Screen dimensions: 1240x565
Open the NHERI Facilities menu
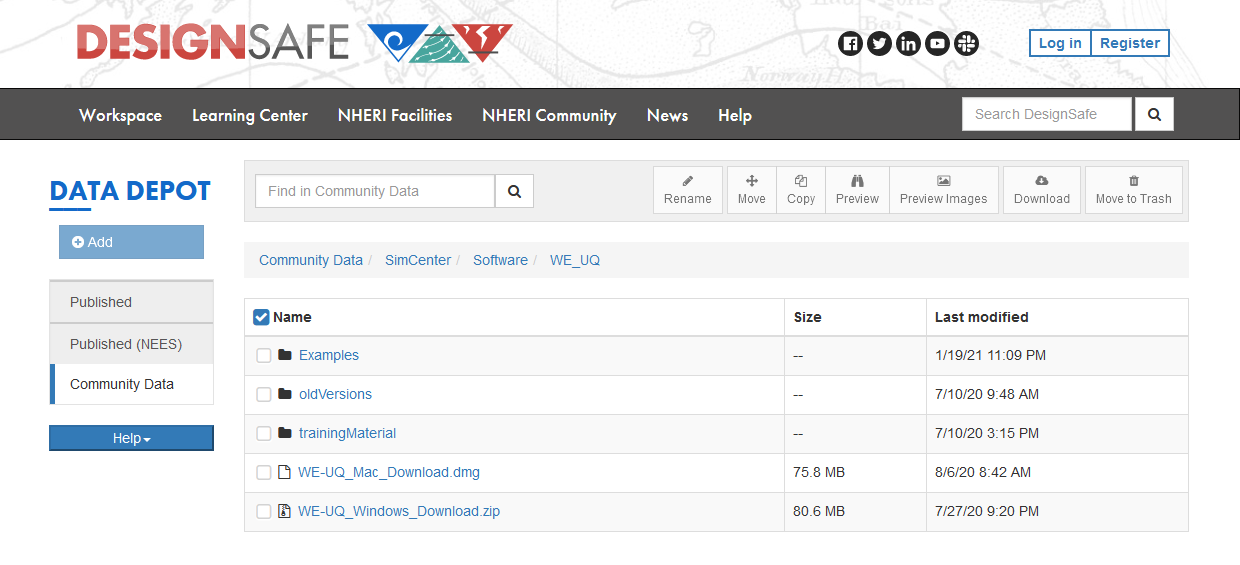[395, 115]
